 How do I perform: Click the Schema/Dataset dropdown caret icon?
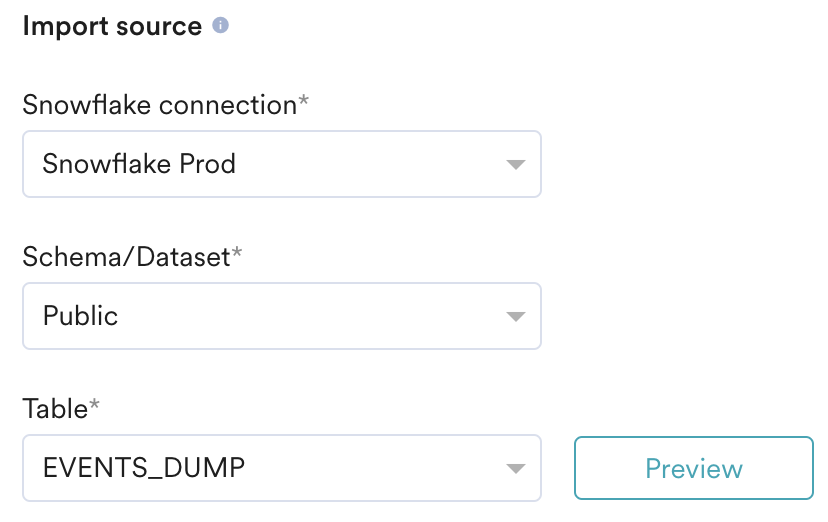coord(515,317)
